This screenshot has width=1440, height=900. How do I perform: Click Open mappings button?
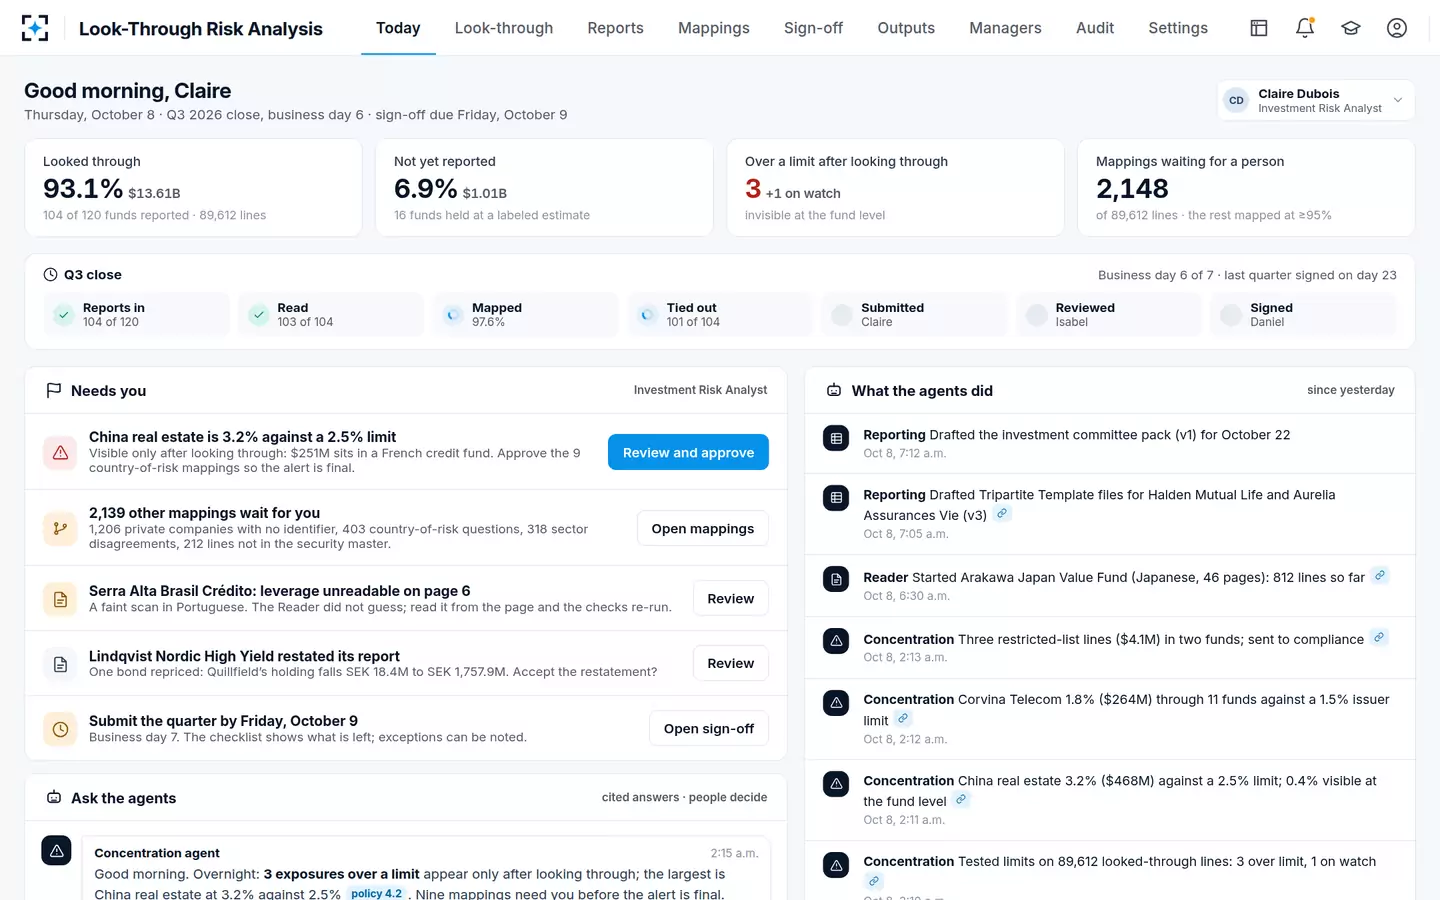click(x=703, y=528)
